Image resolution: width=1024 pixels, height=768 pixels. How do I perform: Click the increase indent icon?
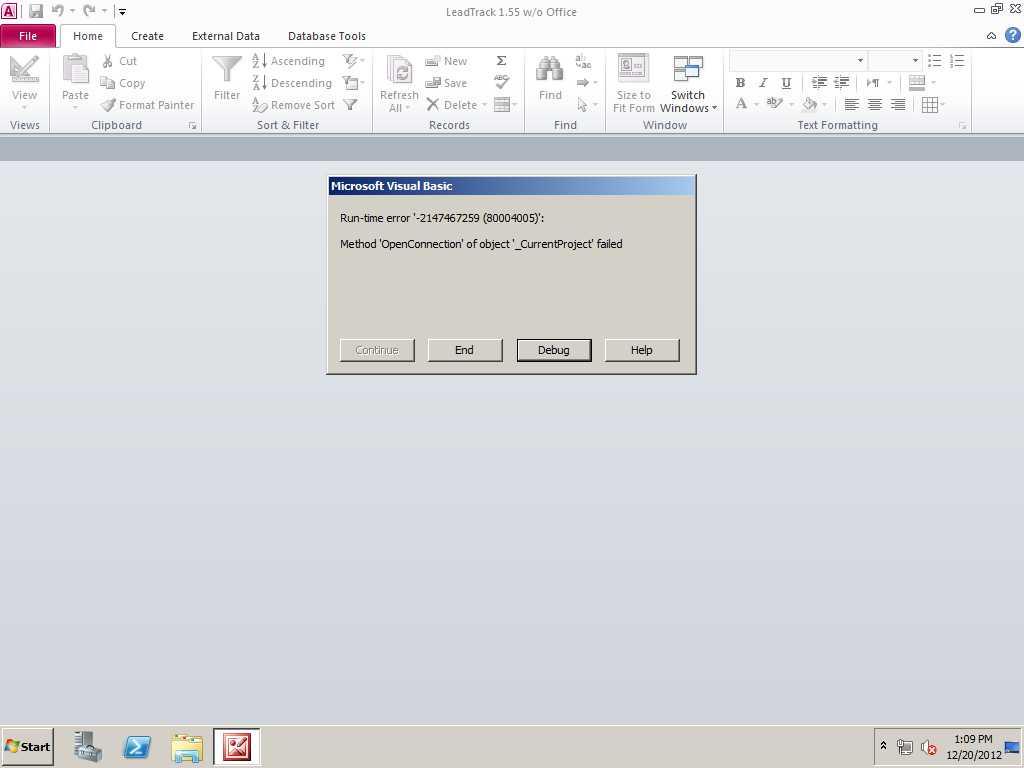tap(842, 82)
